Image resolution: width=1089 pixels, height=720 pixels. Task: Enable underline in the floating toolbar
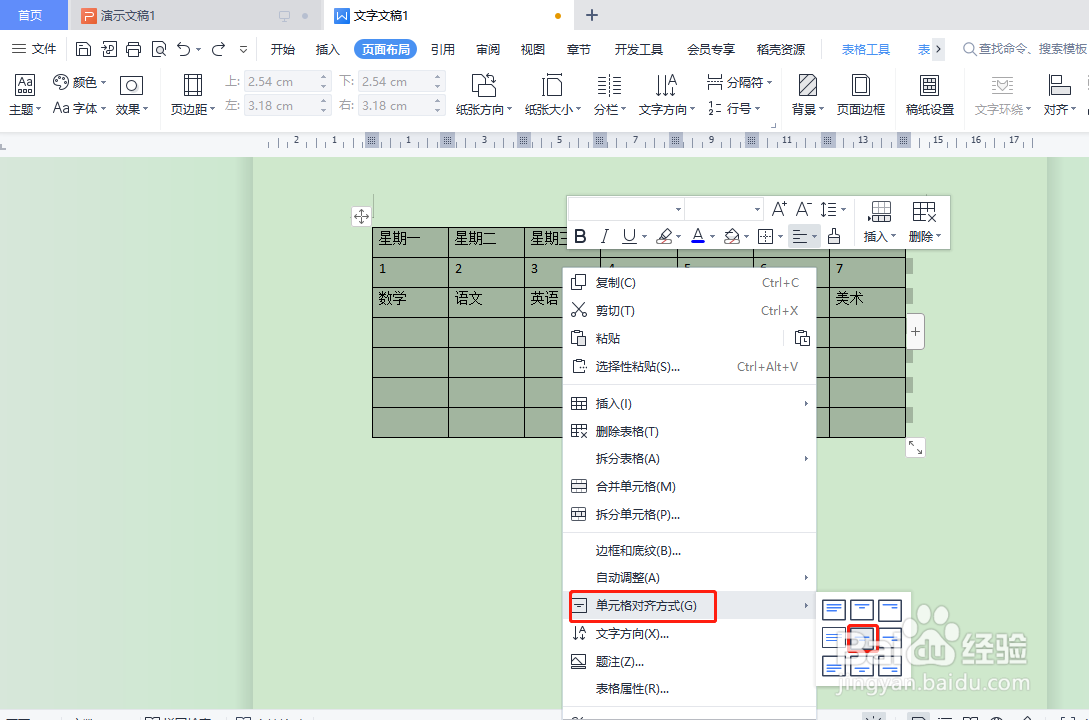pyautogui.click(x=630, y=236)
